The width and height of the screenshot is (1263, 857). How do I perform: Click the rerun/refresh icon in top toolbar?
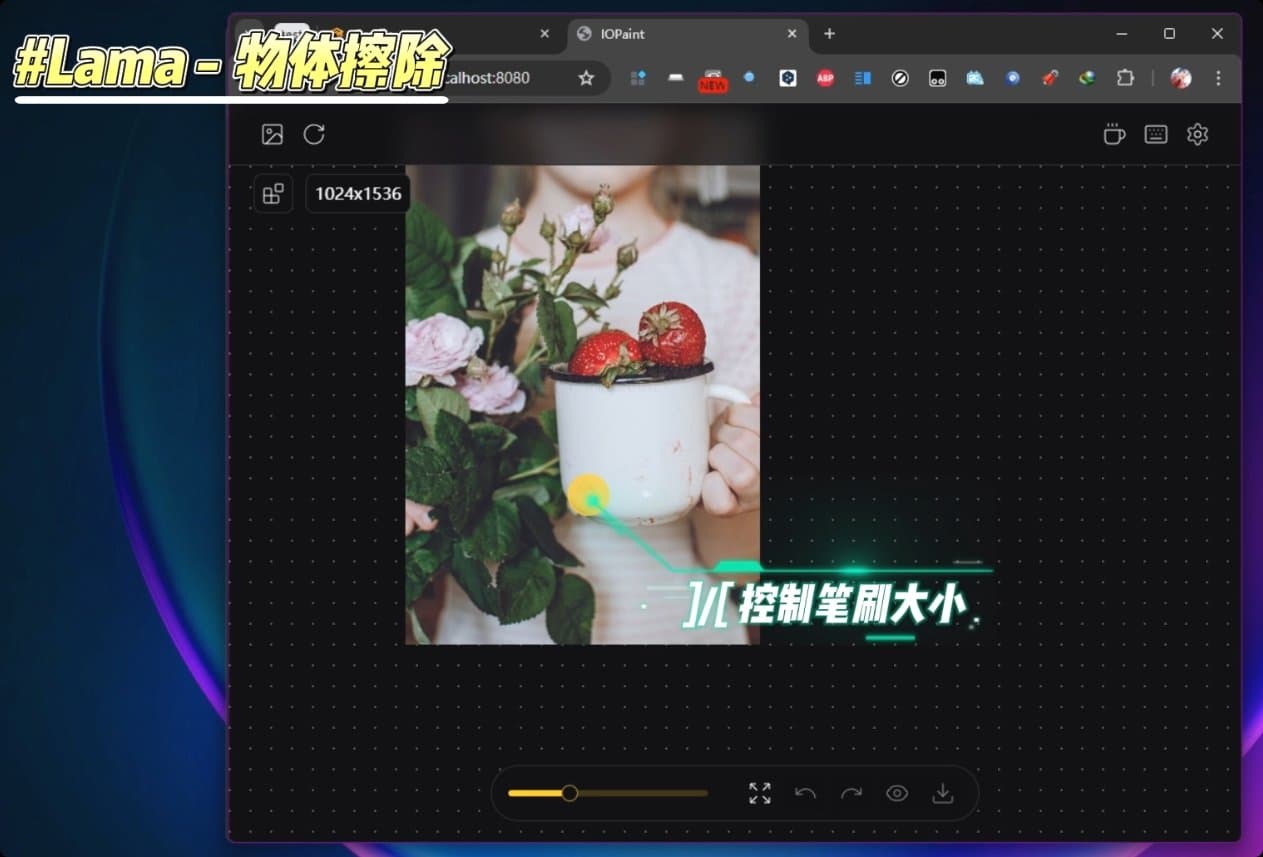314,134
